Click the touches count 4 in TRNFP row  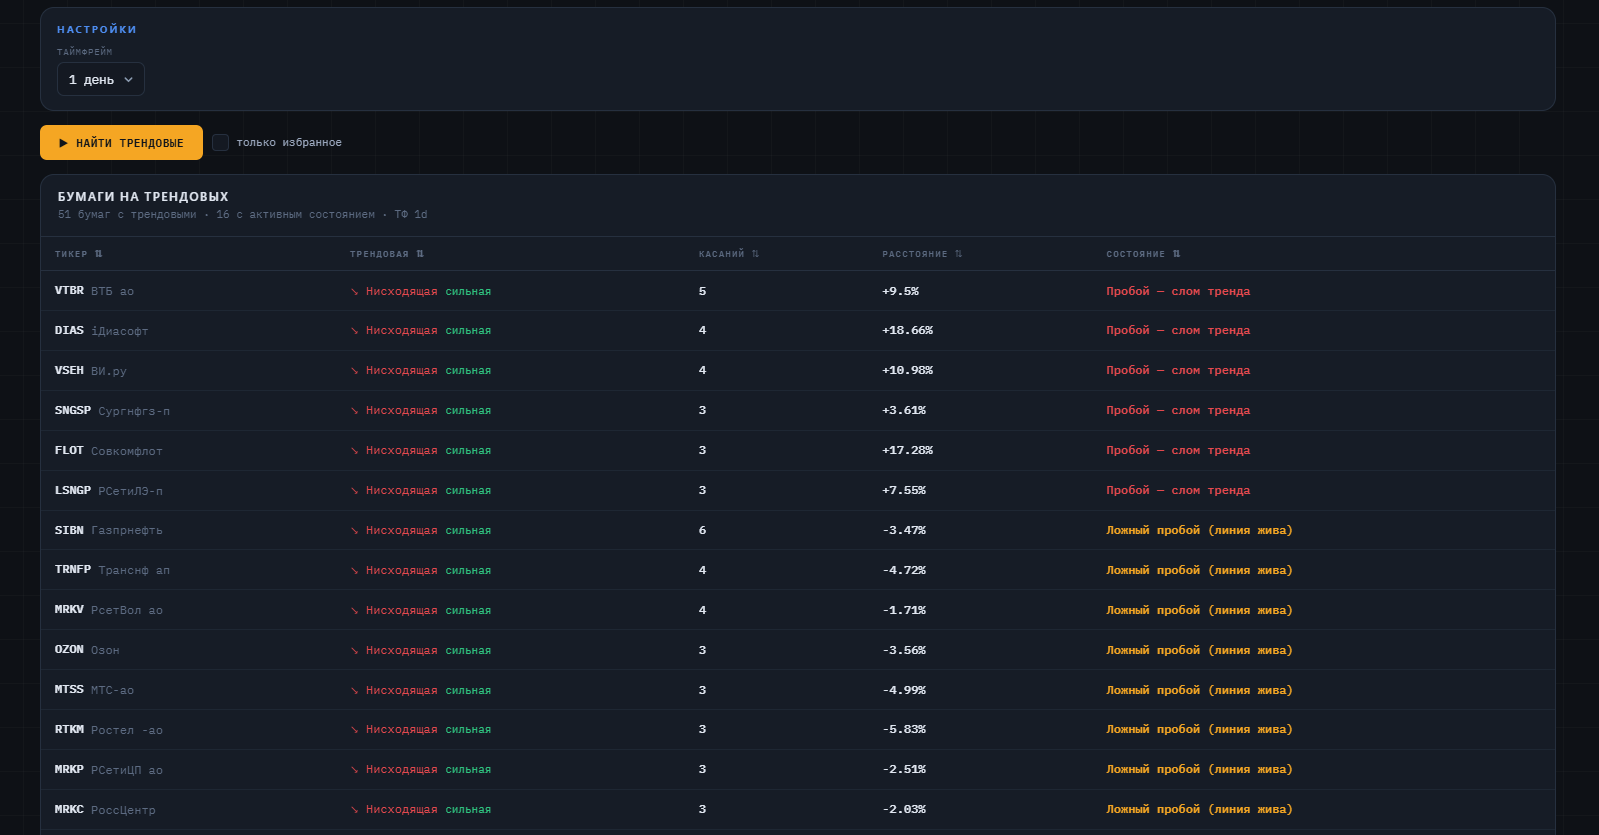pyautogui.click(x=702, y=570)
